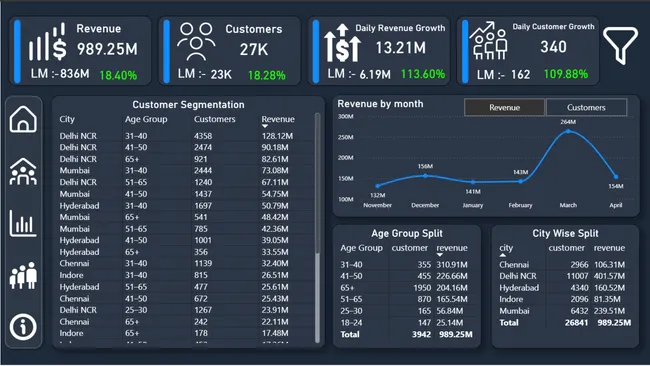Click the 18.28% customers growth percentage

267,75
